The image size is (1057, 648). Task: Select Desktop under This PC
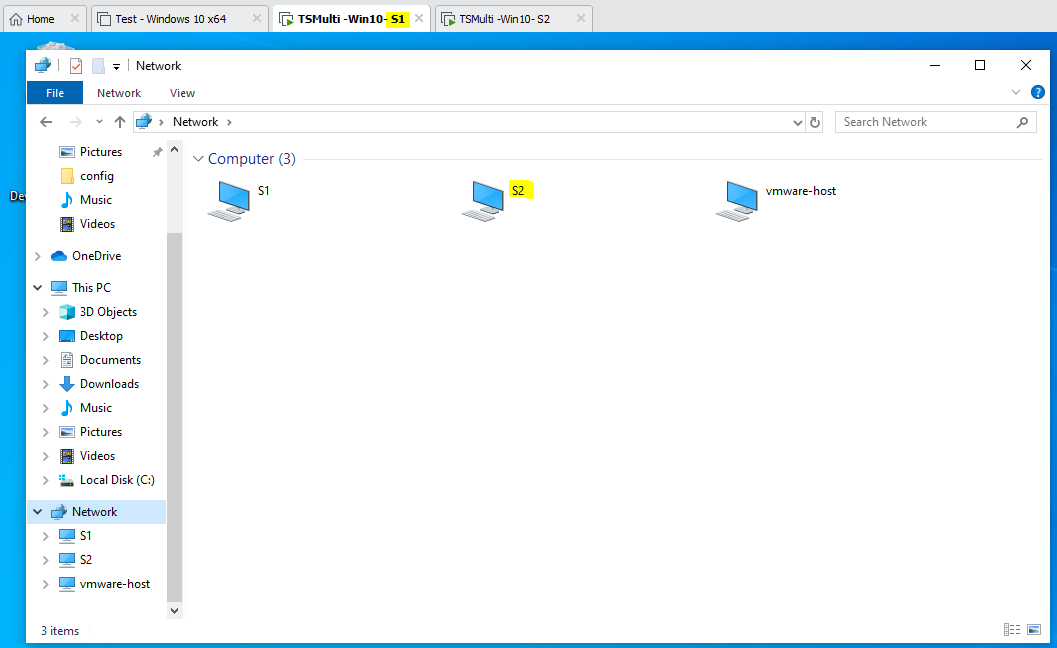pyautogui.click(x=101, y=336)
